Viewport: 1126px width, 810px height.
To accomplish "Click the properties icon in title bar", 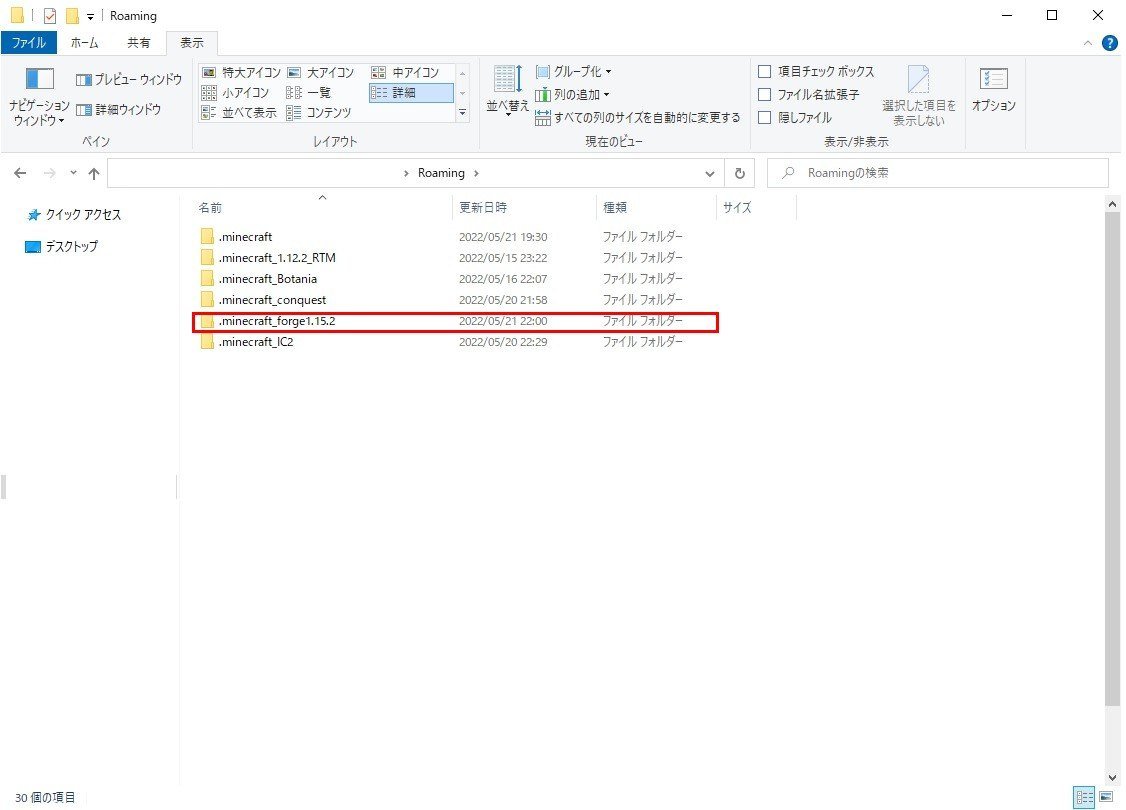I will pos(50,15).
